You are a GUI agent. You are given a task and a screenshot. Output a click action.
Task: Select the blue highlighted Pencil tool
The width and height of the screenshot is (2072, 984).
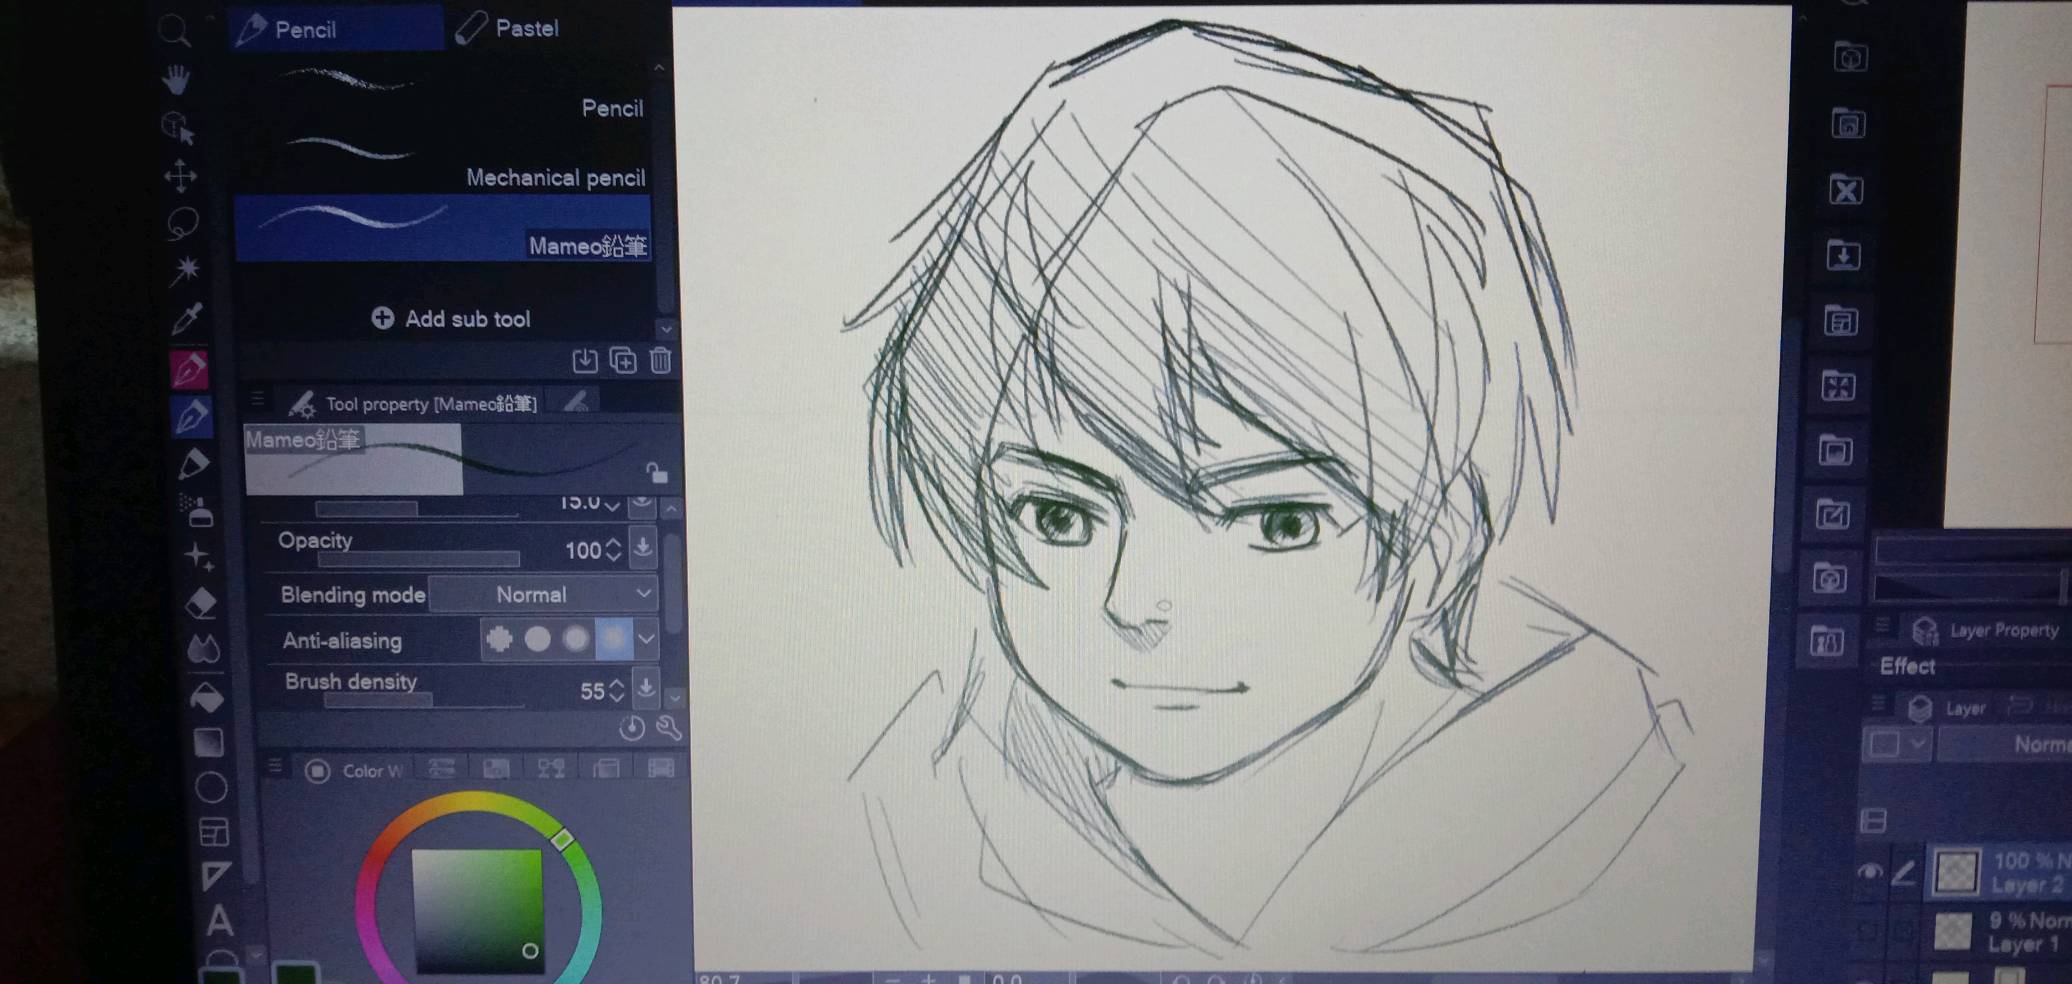click(x=192, y=416)
